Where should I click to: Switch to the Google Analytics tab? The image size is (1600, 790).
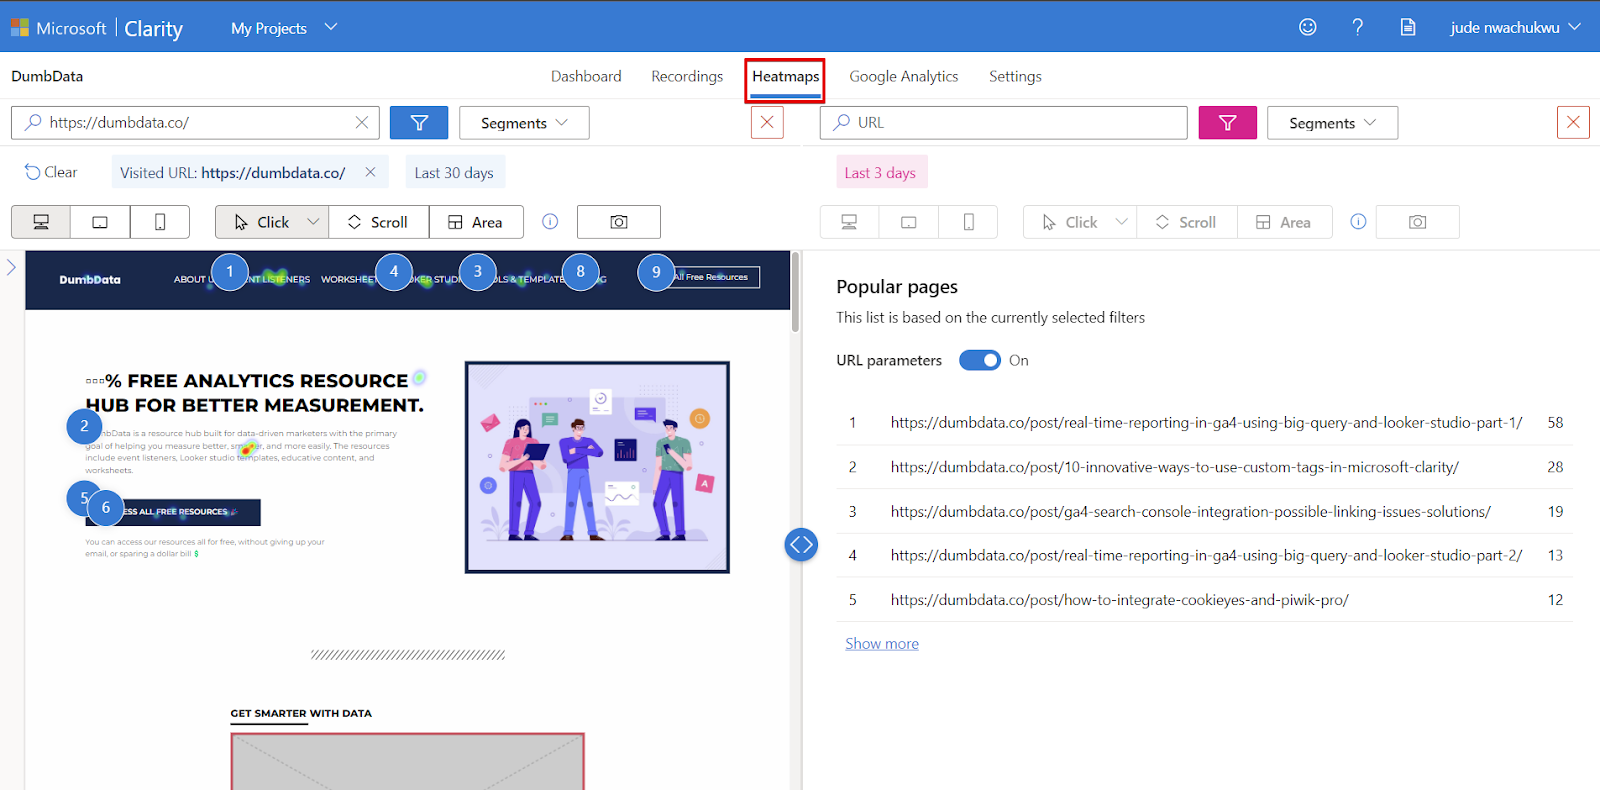pos(904,76)
